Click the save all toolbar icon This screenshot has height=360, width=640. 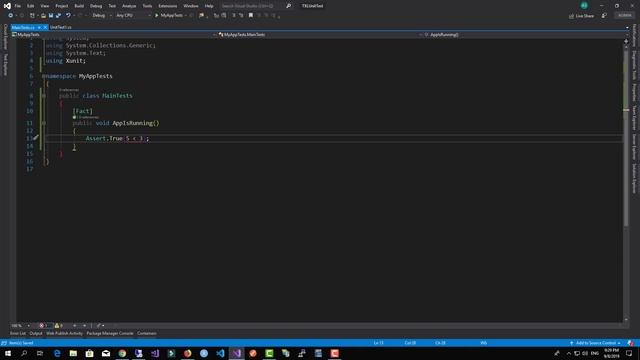pyautogui.click(x=58, y=16)
